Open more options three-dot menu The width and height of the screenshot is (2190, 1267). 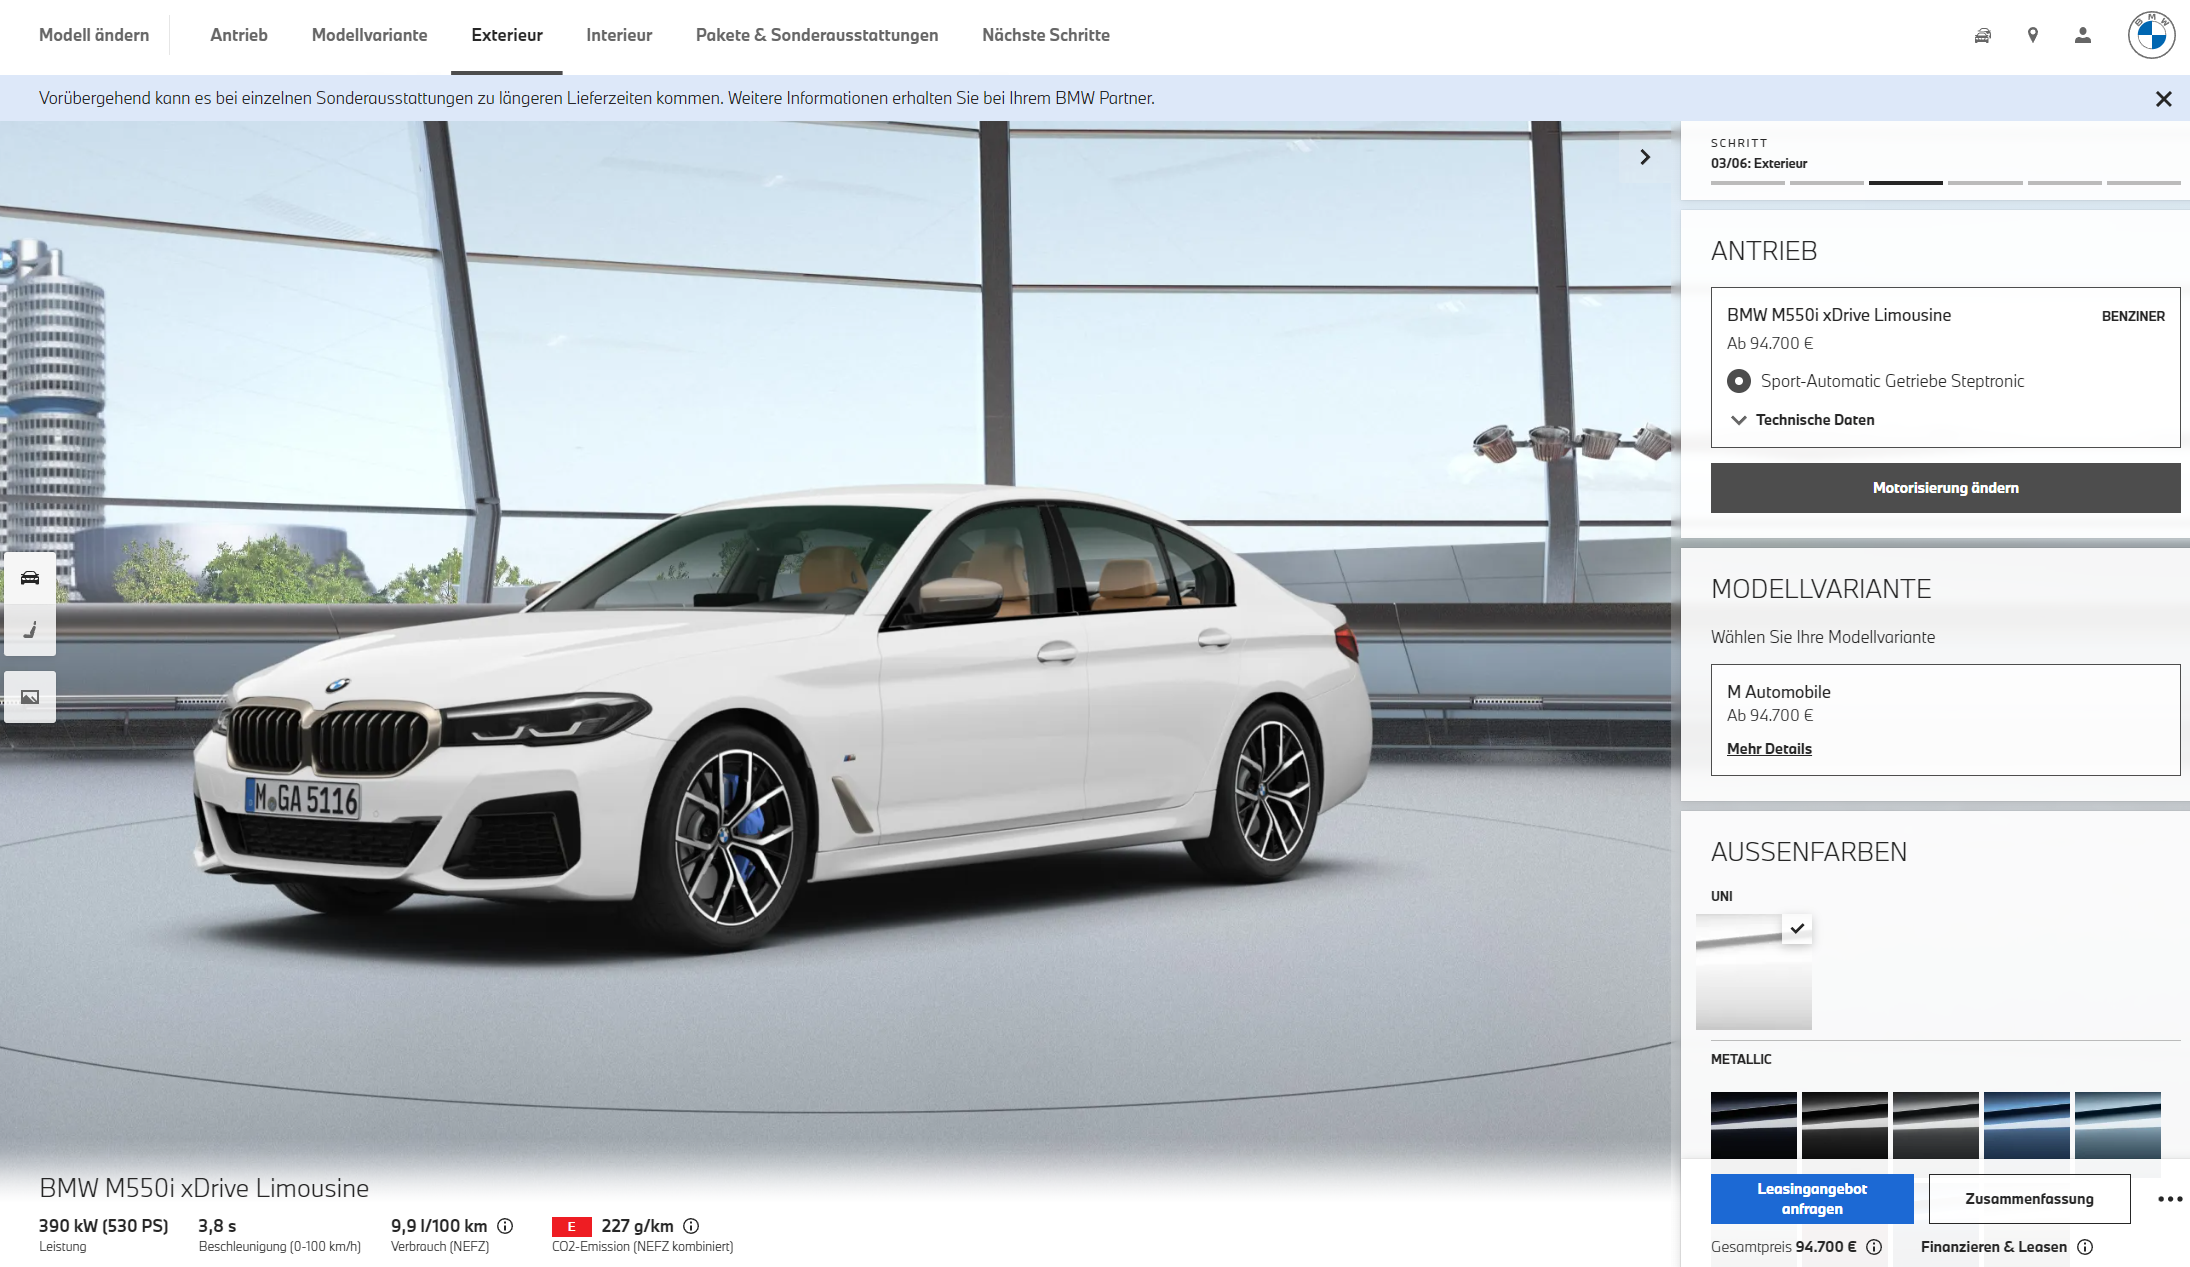tap(2170, 1199)
